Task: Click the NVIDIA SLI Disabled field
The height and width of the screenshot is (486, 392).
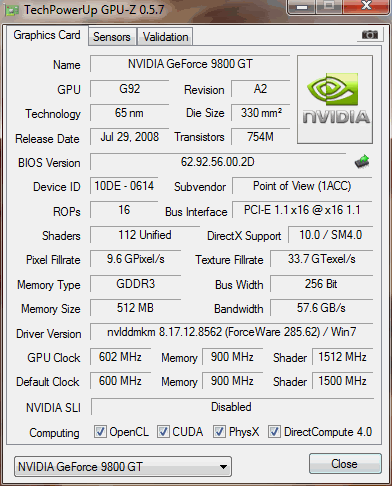Action: [x=232, y=407]
